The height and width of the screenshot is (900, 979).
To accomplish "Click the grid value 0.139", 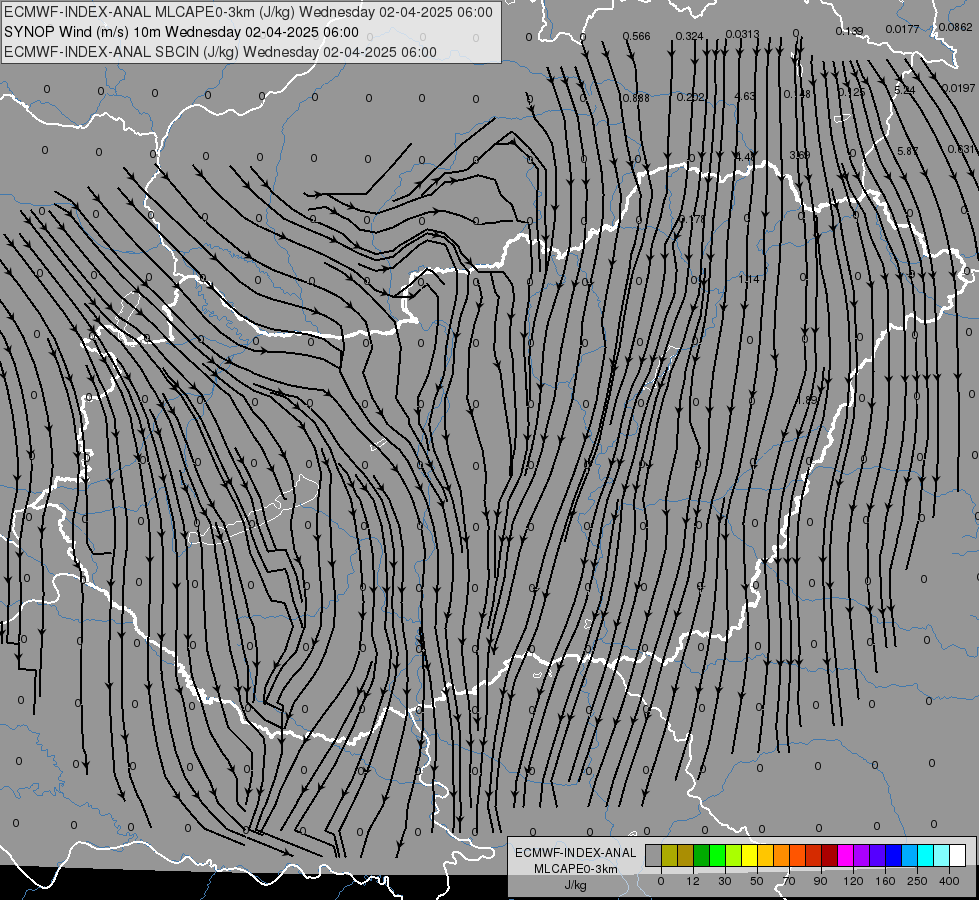I will click(x=849, y=31).
